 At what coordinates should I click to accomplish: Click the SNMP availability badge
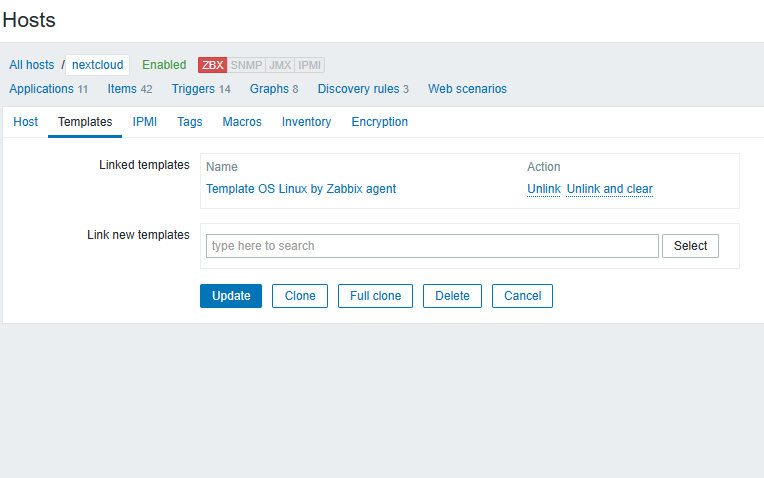coord(246,65)
